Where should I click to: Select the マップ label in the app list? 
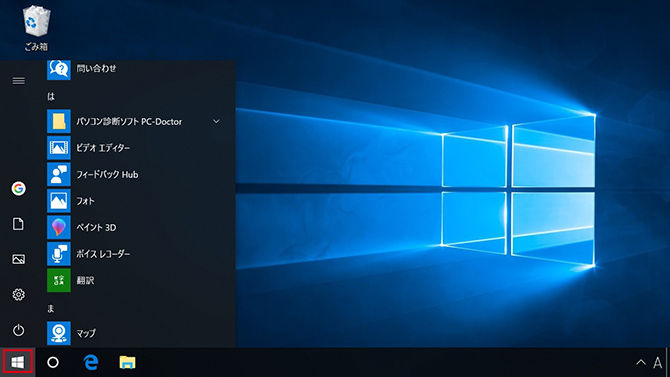click(86, 333)
